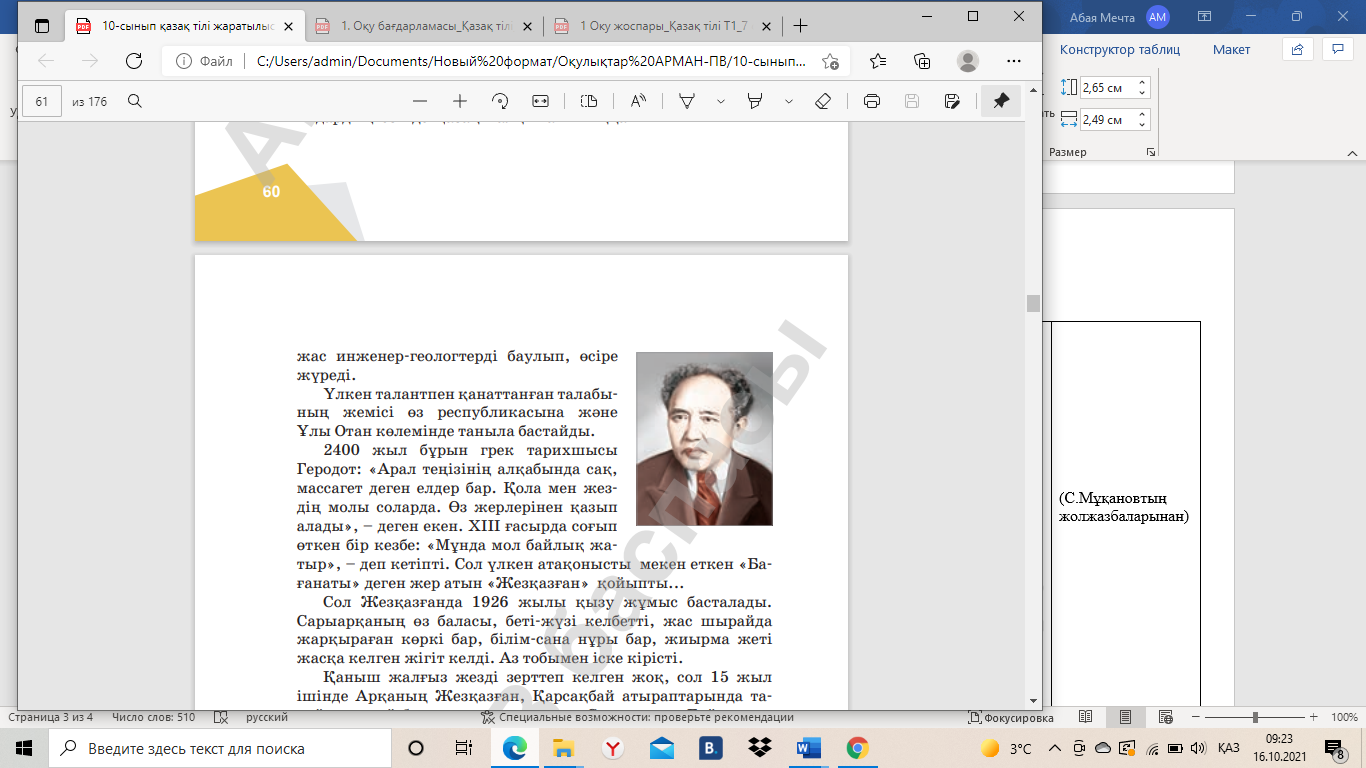Viewport: 1366px width, 768px height.
Task: Open the Макет ribbon tab in Word
Action: (1231, 49)
